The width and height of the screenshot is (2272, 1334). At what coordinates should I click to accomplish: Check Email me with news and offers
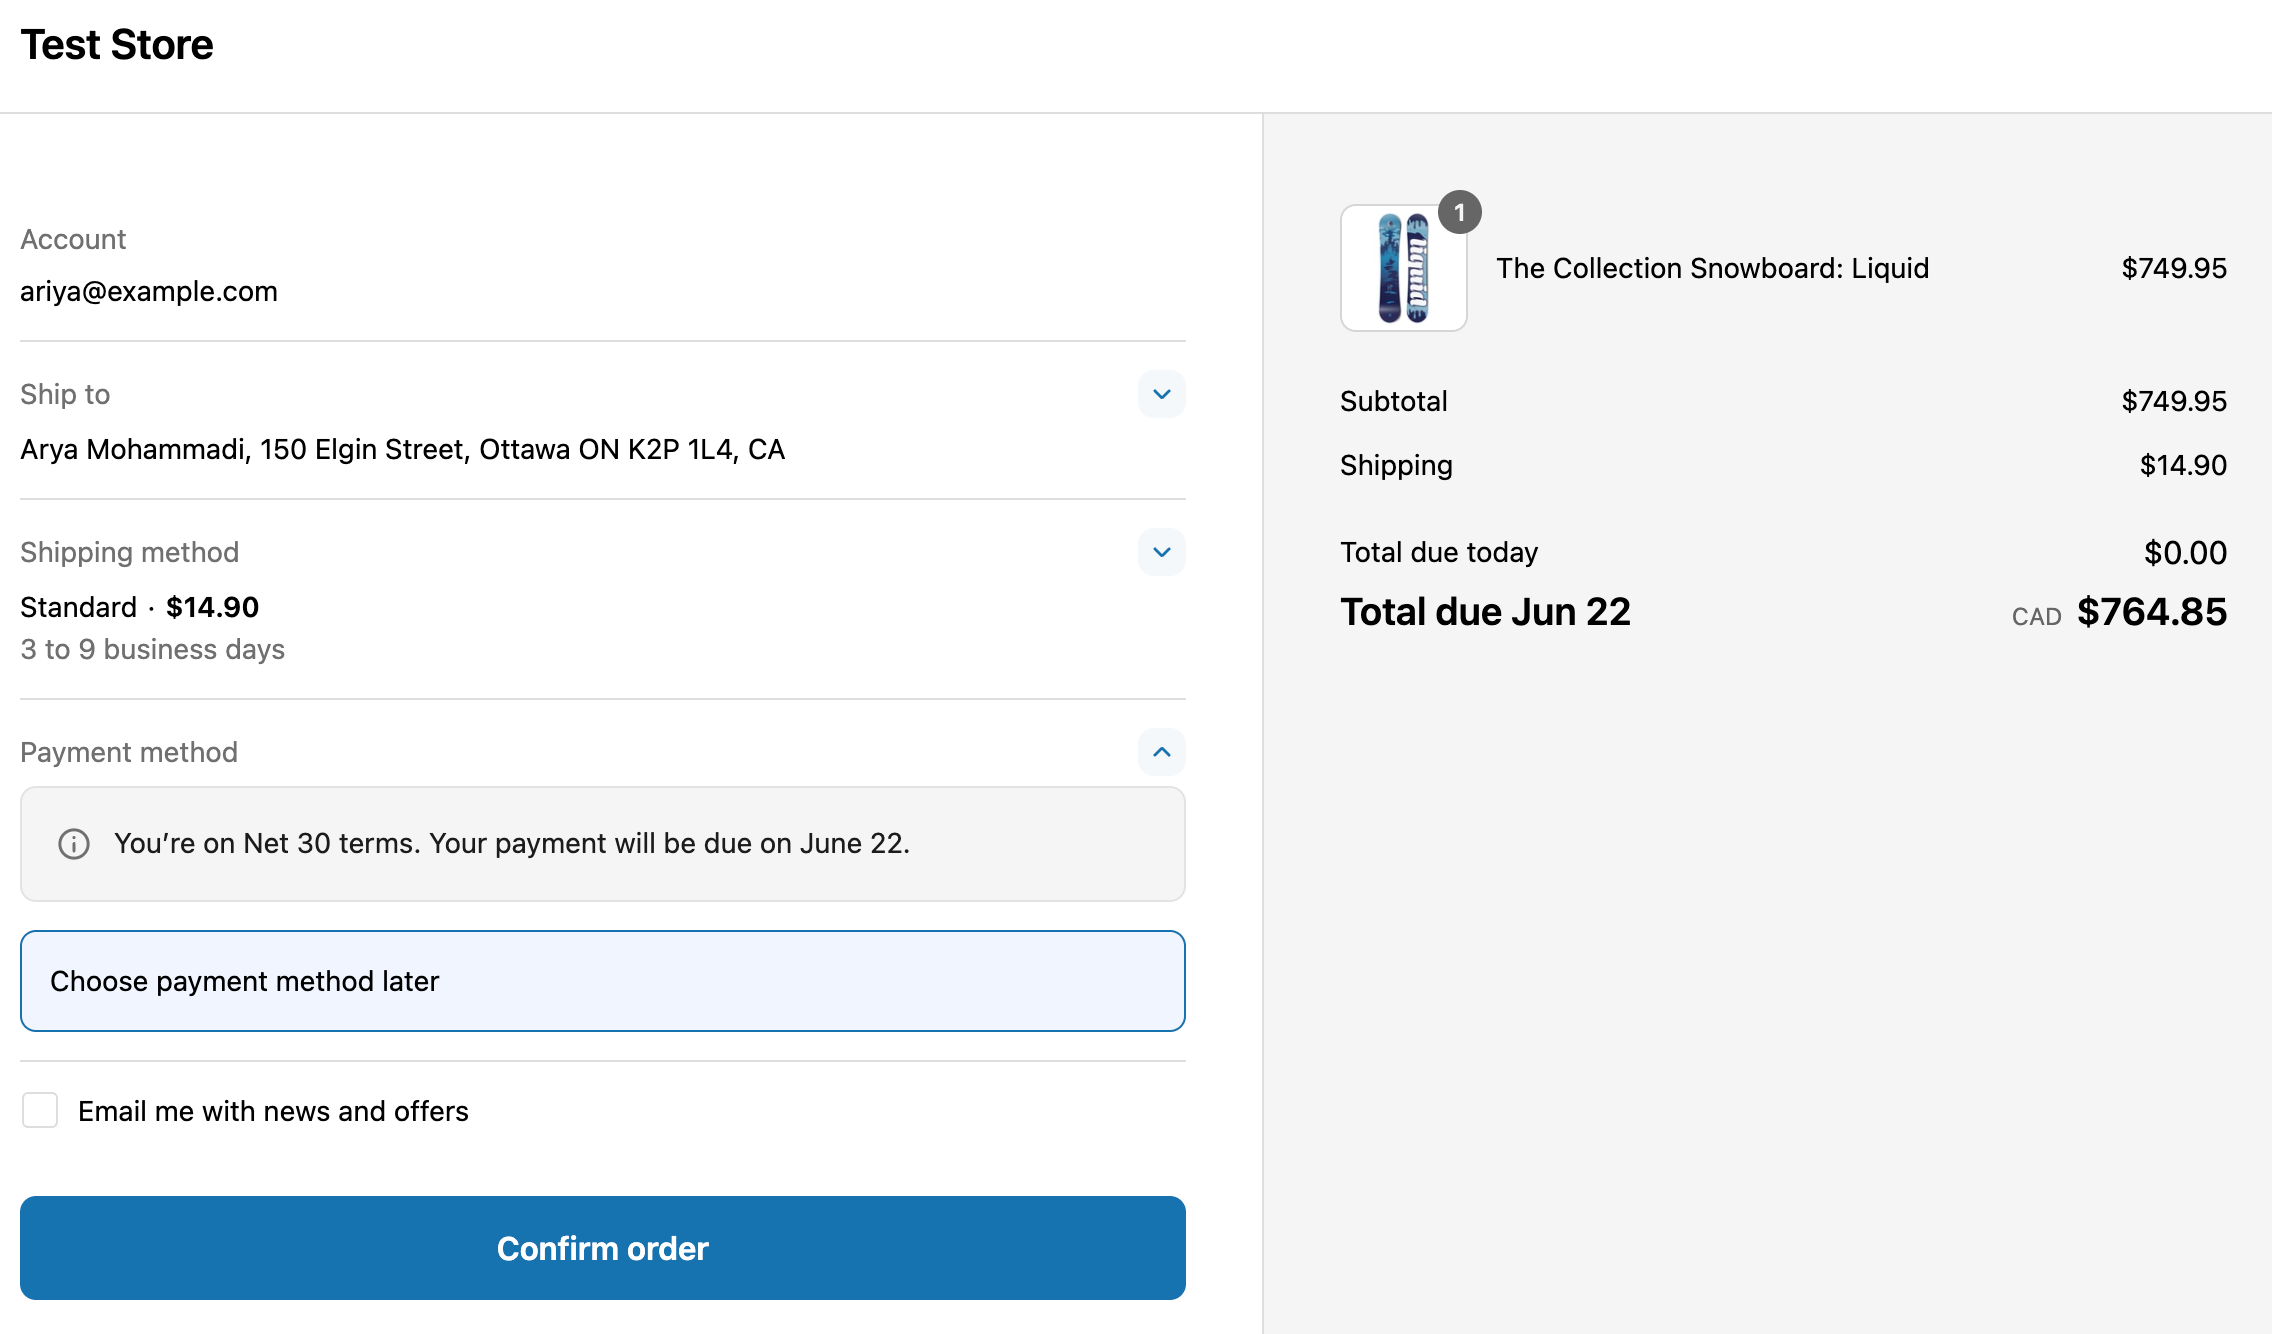[x=40, y=1110]
